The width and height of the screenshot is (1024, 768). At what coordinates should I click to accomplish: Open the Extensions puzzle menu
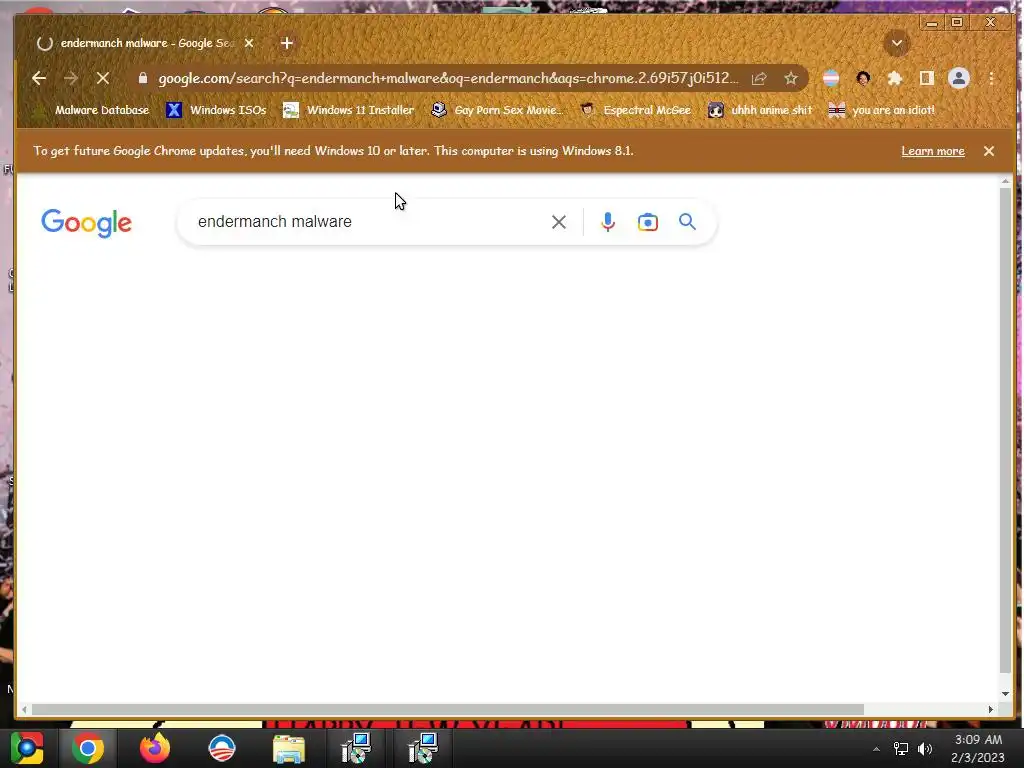click(895, 78)
